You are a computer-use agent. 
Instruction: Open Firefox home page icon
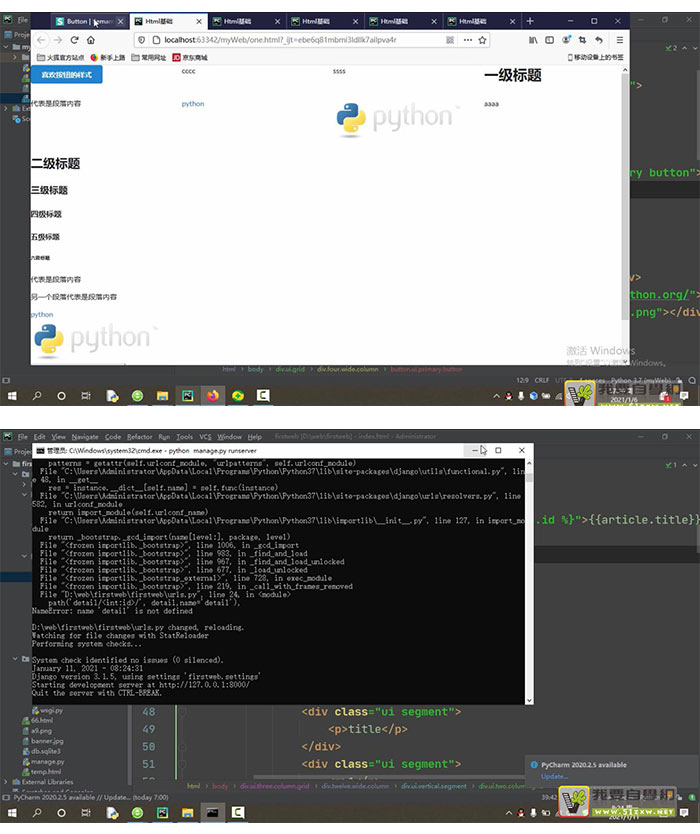coord(91,40)
